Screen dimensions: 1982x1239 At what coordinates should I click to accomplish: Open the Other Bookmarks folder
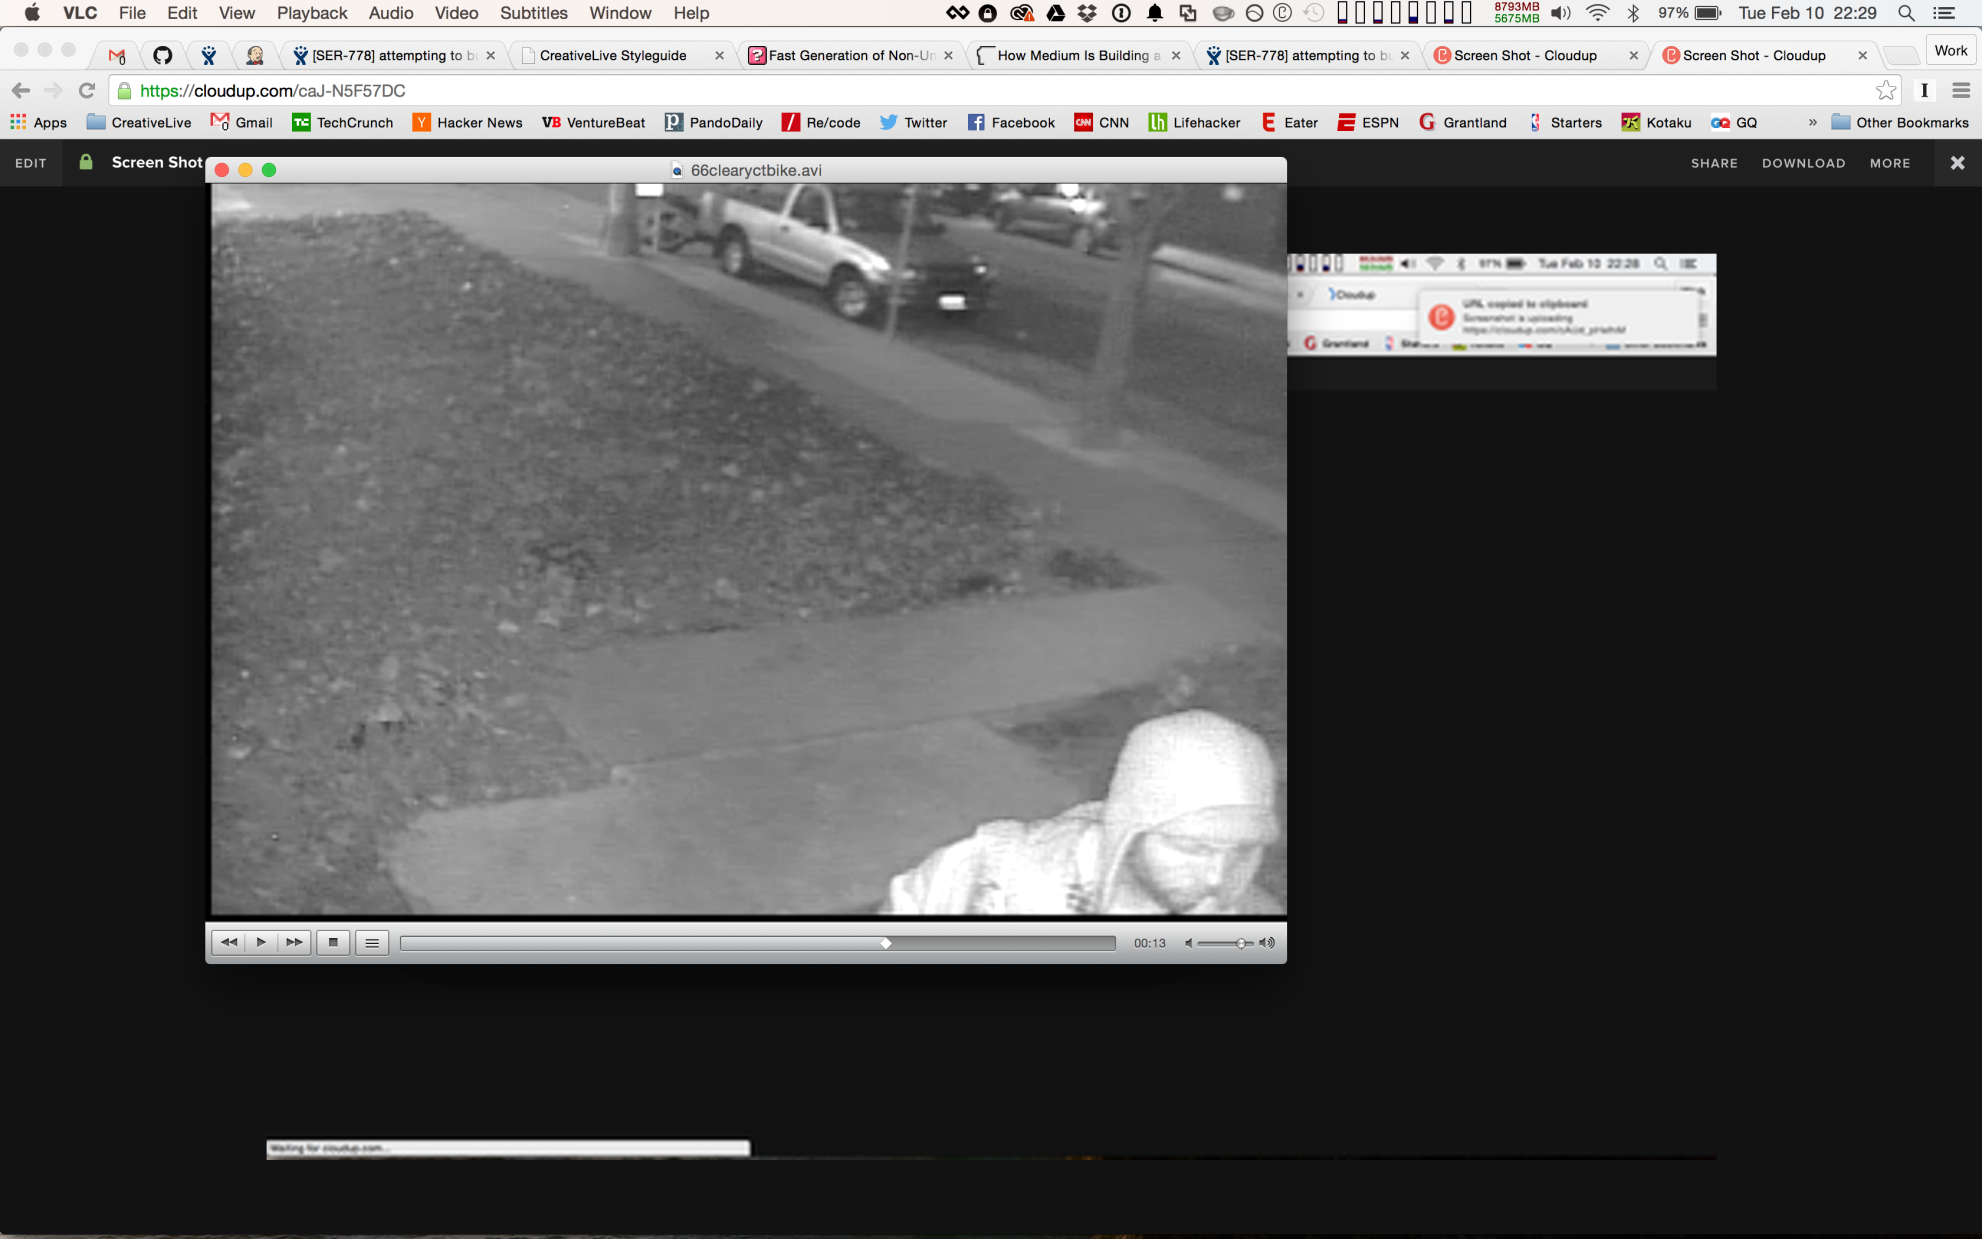1900,122
